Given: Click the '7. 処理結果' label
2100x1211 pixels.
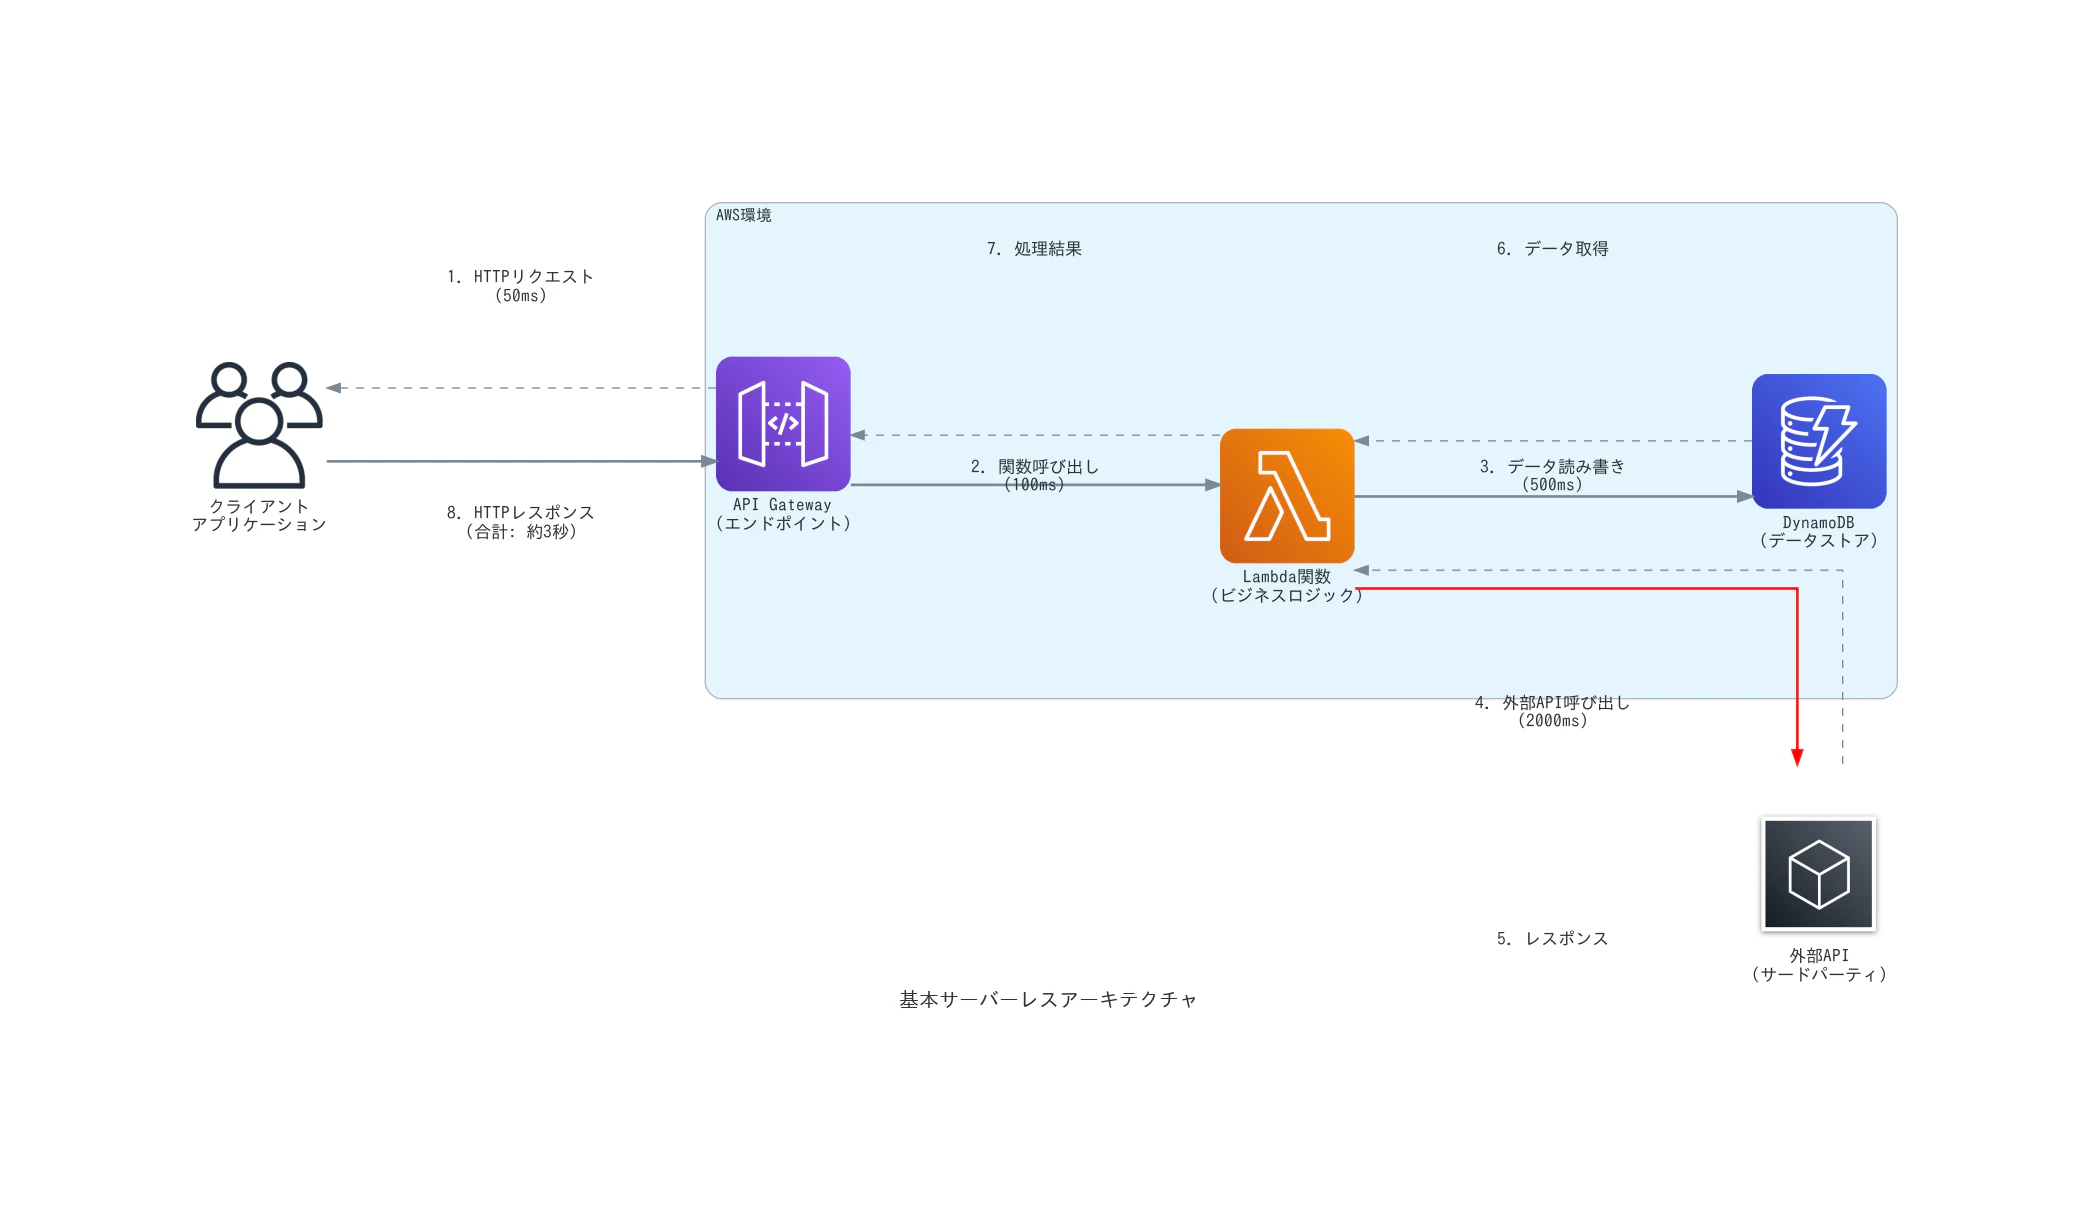Looking at the screenshot, I should 1035,248.
